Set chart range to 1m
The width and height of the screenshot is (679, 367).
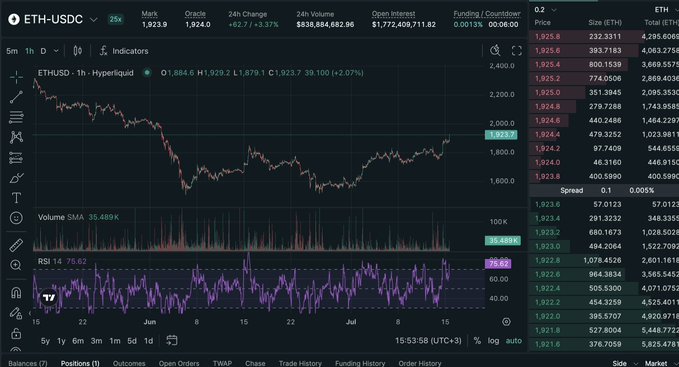click(115, 341)
